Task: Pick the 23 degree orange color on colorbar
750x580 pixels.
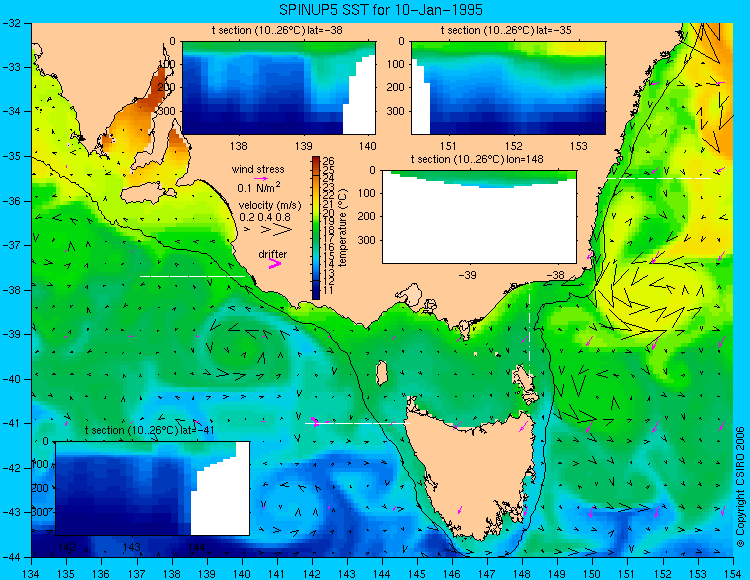Action: click(x=316, y=186)
